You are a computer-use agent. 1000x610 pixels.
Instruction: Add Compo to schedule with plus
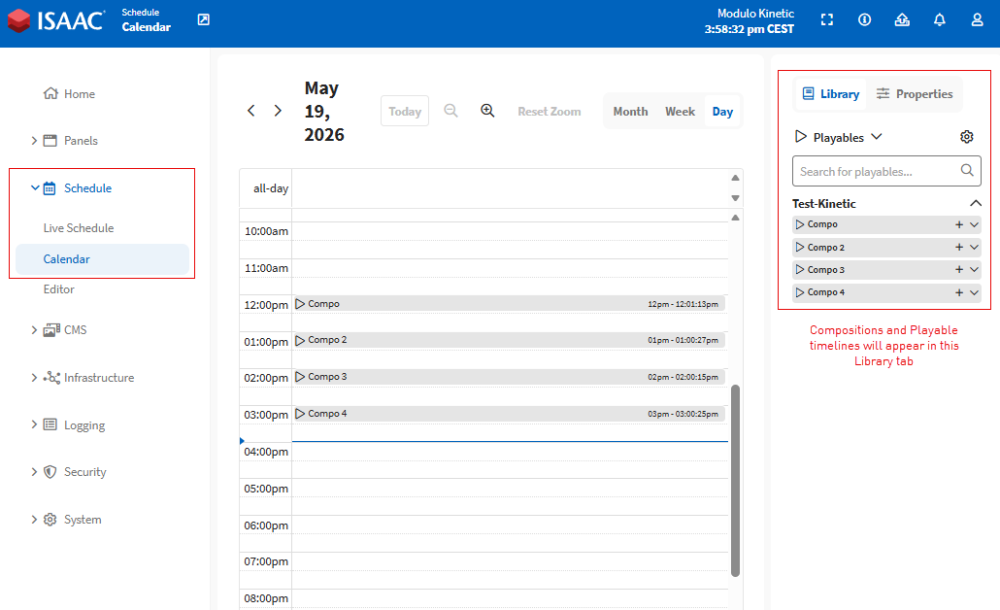(x=959, y=225)
